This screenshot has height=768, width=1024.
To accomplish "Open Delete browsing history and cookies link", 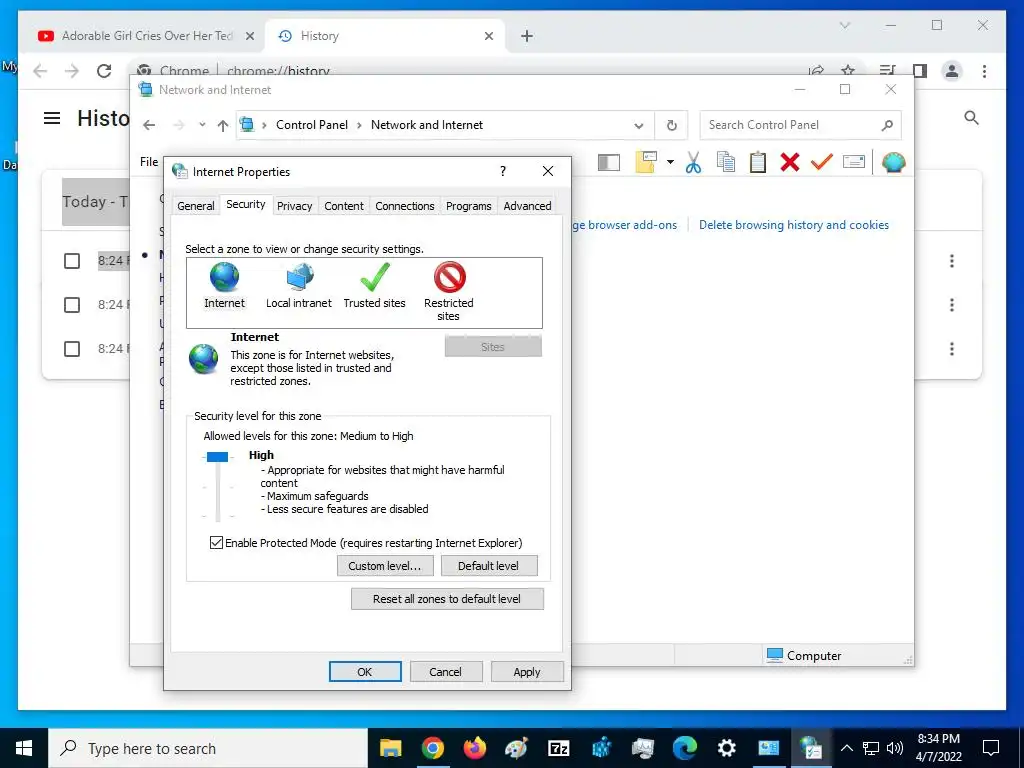I will (x=793, y=225).
